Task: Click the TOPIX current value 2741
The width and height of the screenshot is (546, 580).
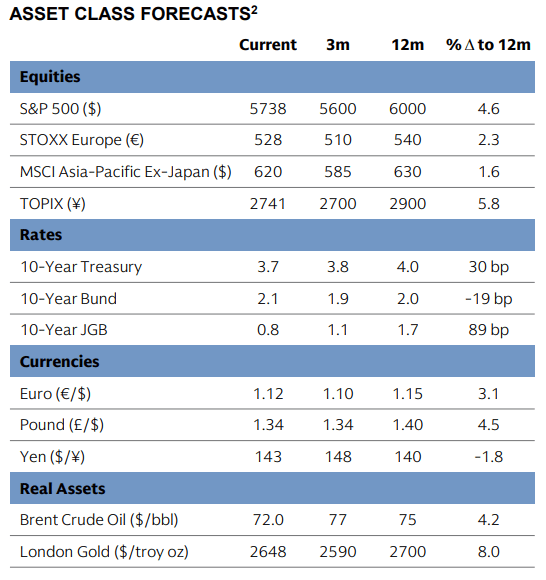Action: click(268, 204)
